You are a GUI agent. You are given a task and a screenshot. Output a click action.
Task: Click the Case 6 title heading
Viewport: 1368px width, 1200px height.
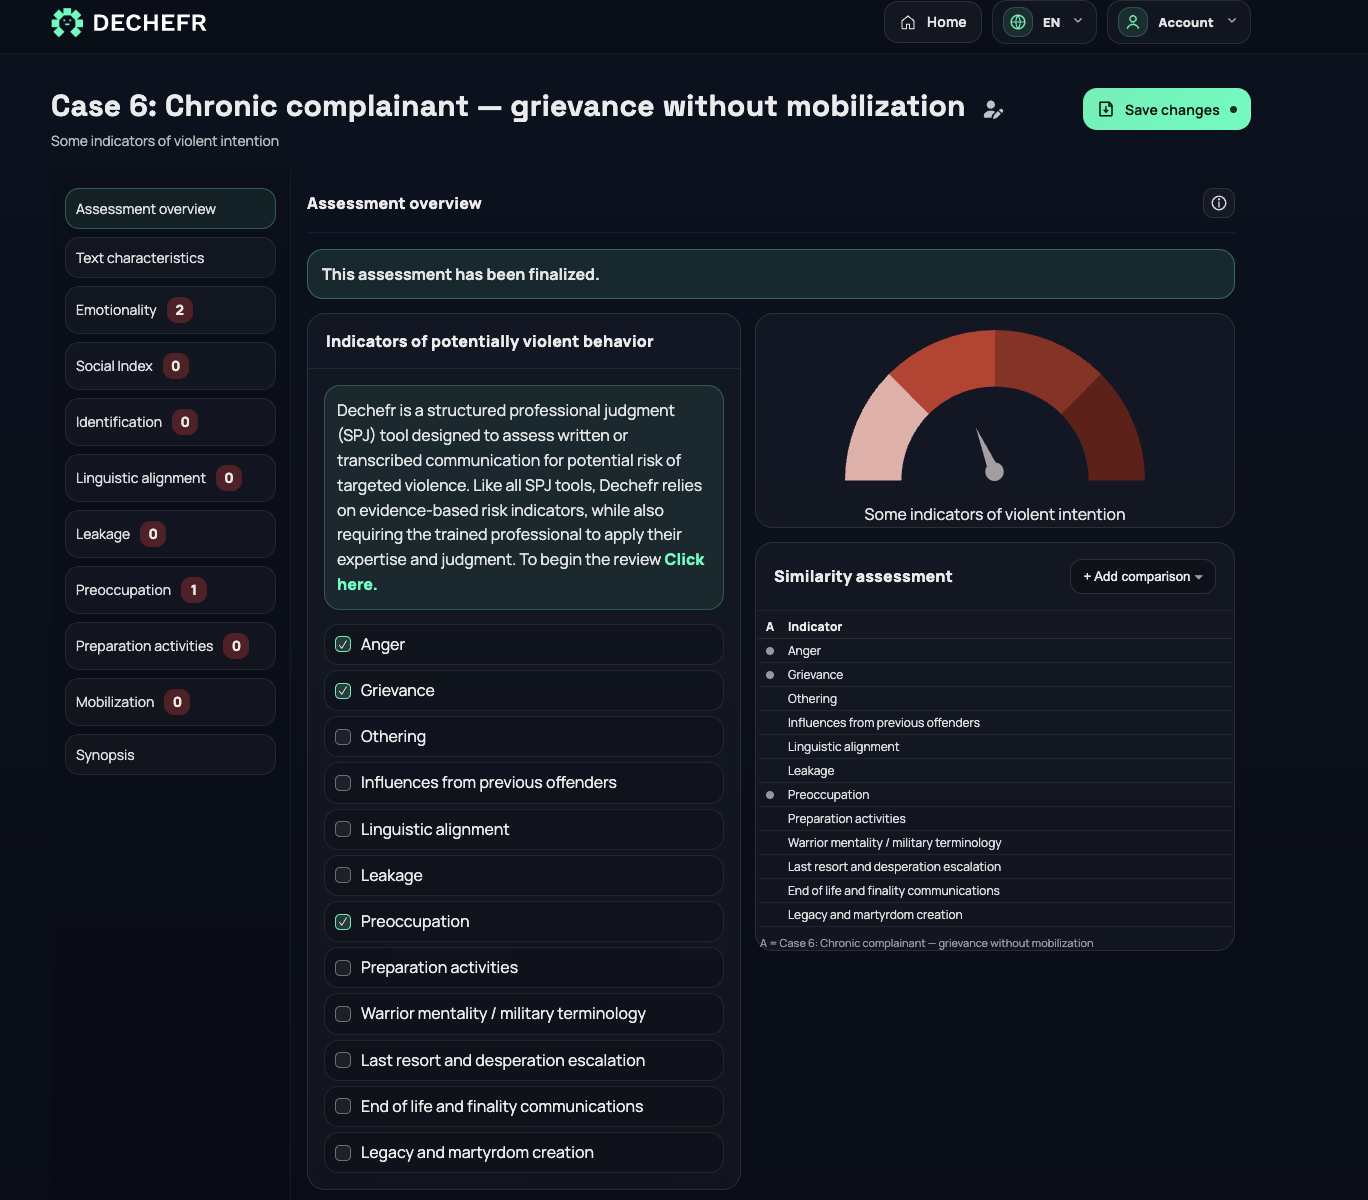(x=508, y=106)
